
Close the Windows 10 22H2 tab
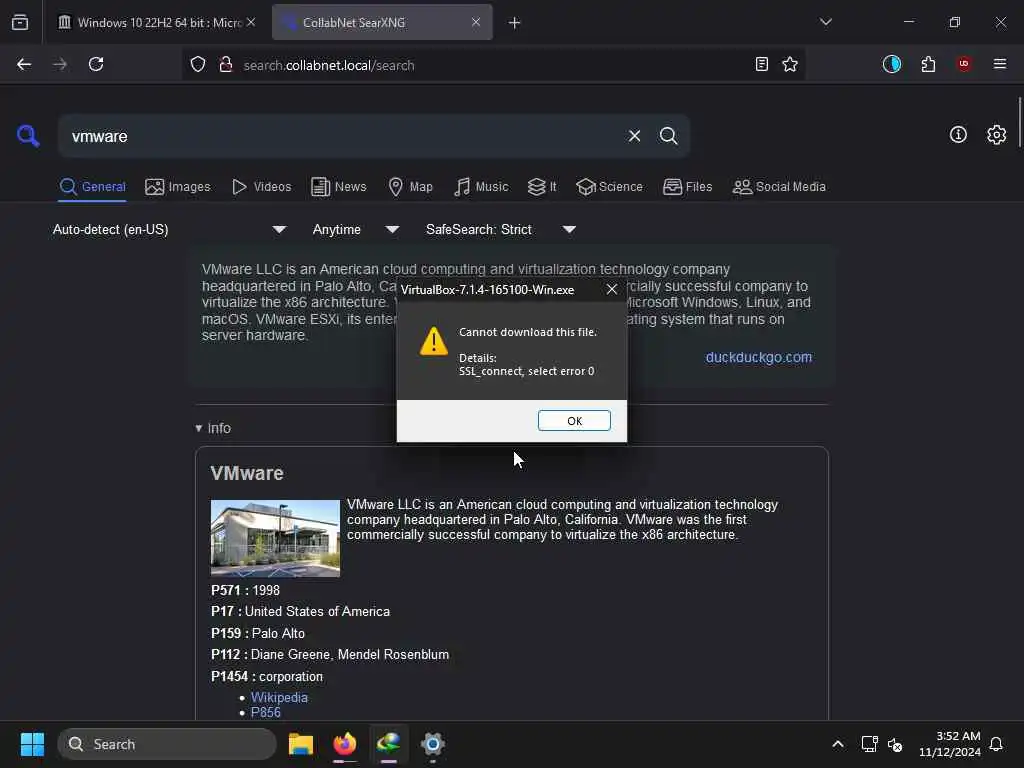tap(251, 22)
